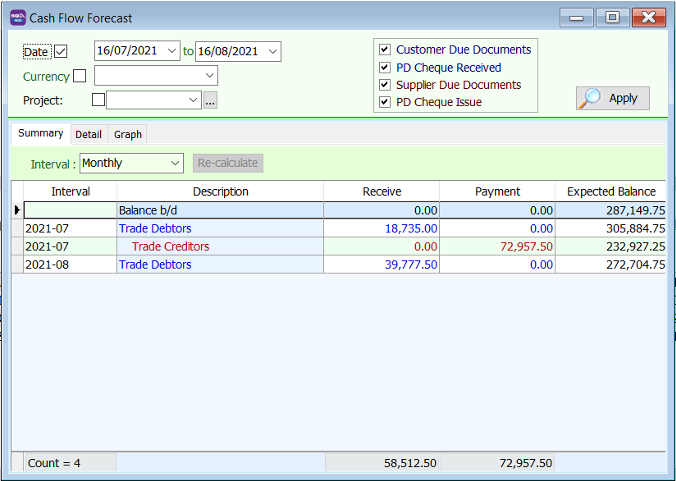676x481 pixels.
Task: Open the start date dropdown
Action: (x=173, y=51)
